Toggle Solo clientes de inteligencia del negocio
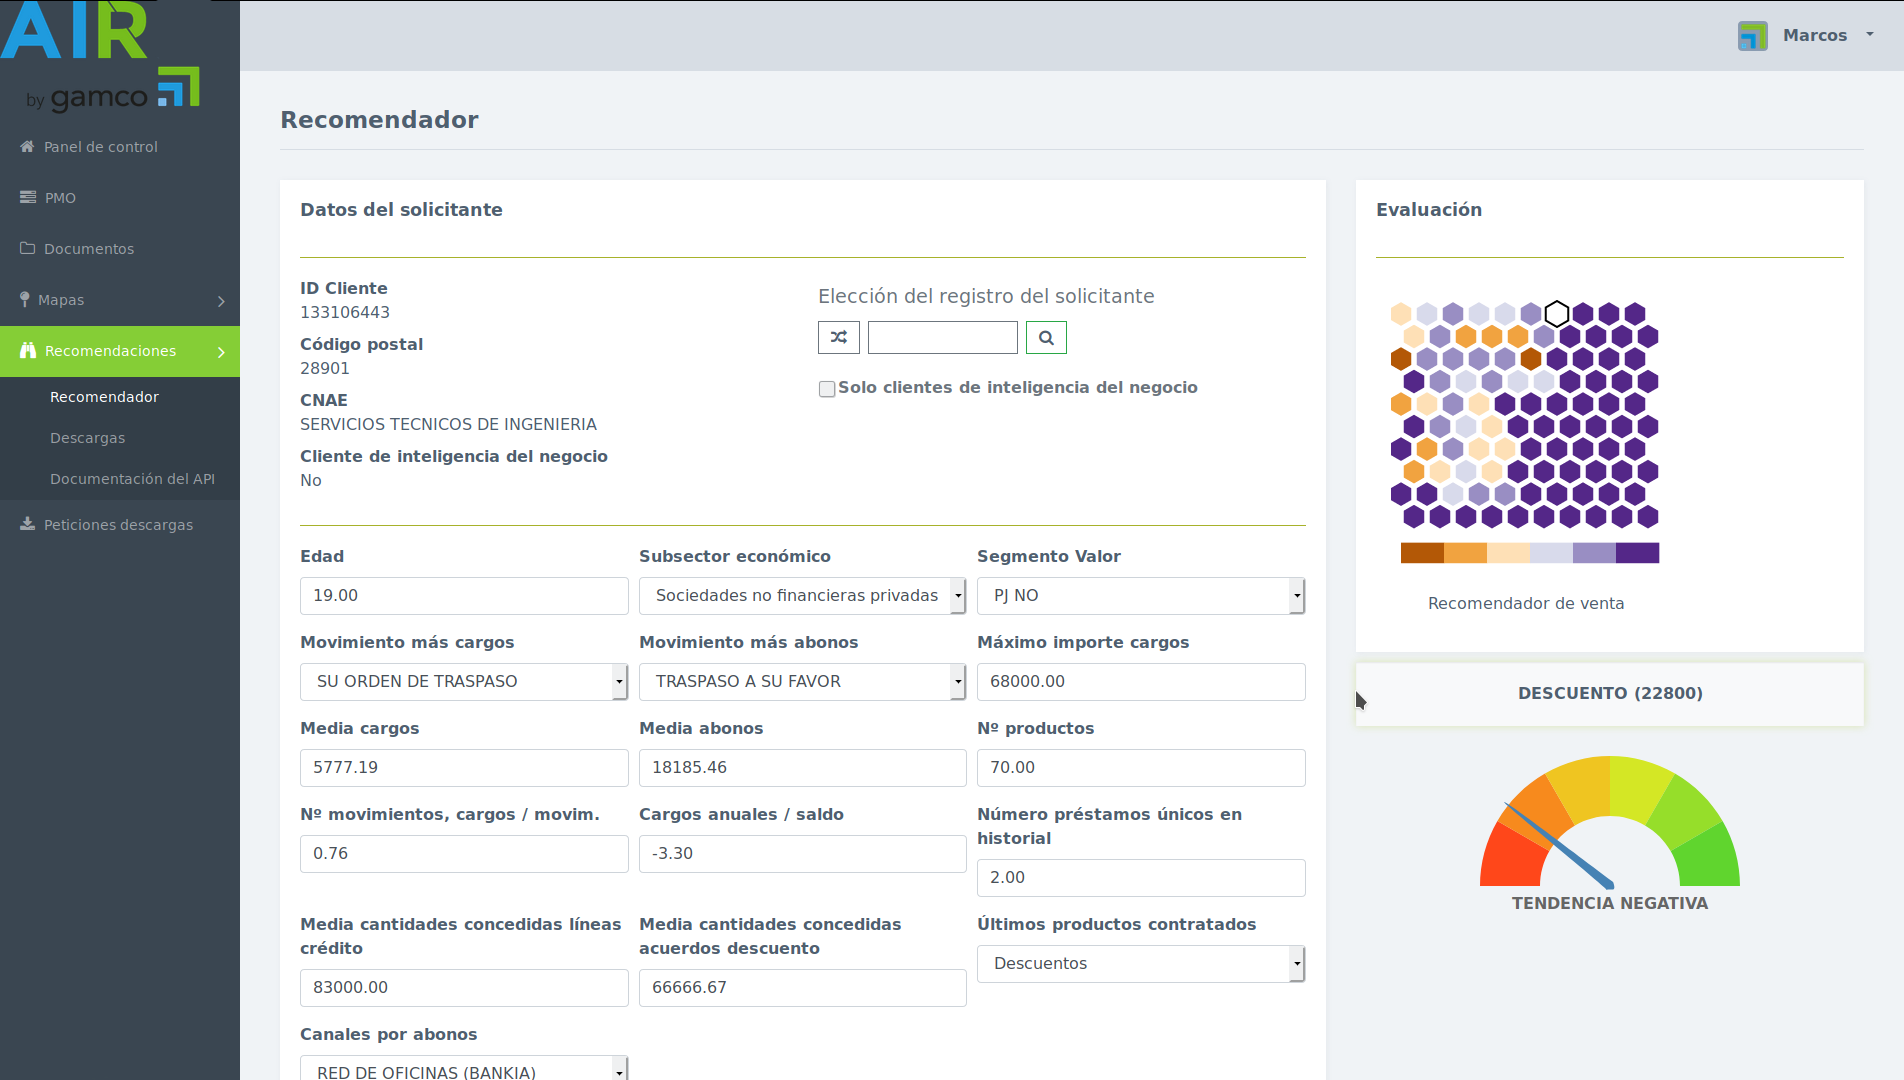Viewport: 1904px width, 1080px height. [x=827, y=388]
